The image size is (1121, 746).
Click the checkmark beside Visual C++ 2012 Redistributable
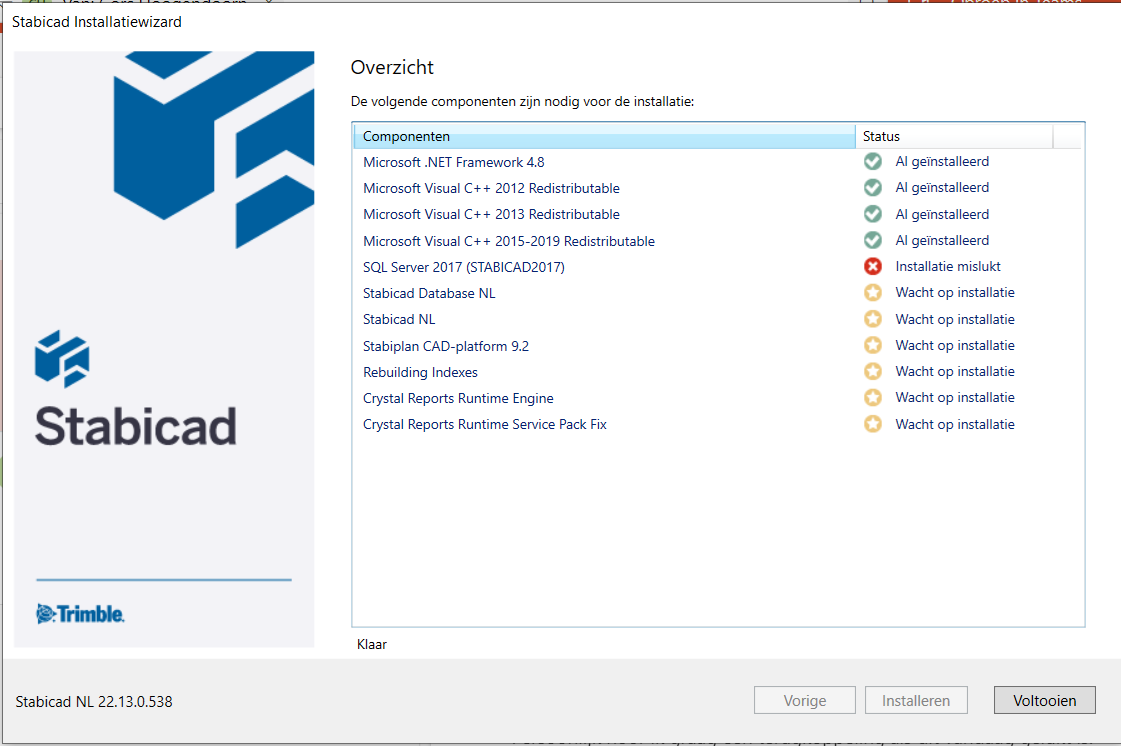coord(872,187)
